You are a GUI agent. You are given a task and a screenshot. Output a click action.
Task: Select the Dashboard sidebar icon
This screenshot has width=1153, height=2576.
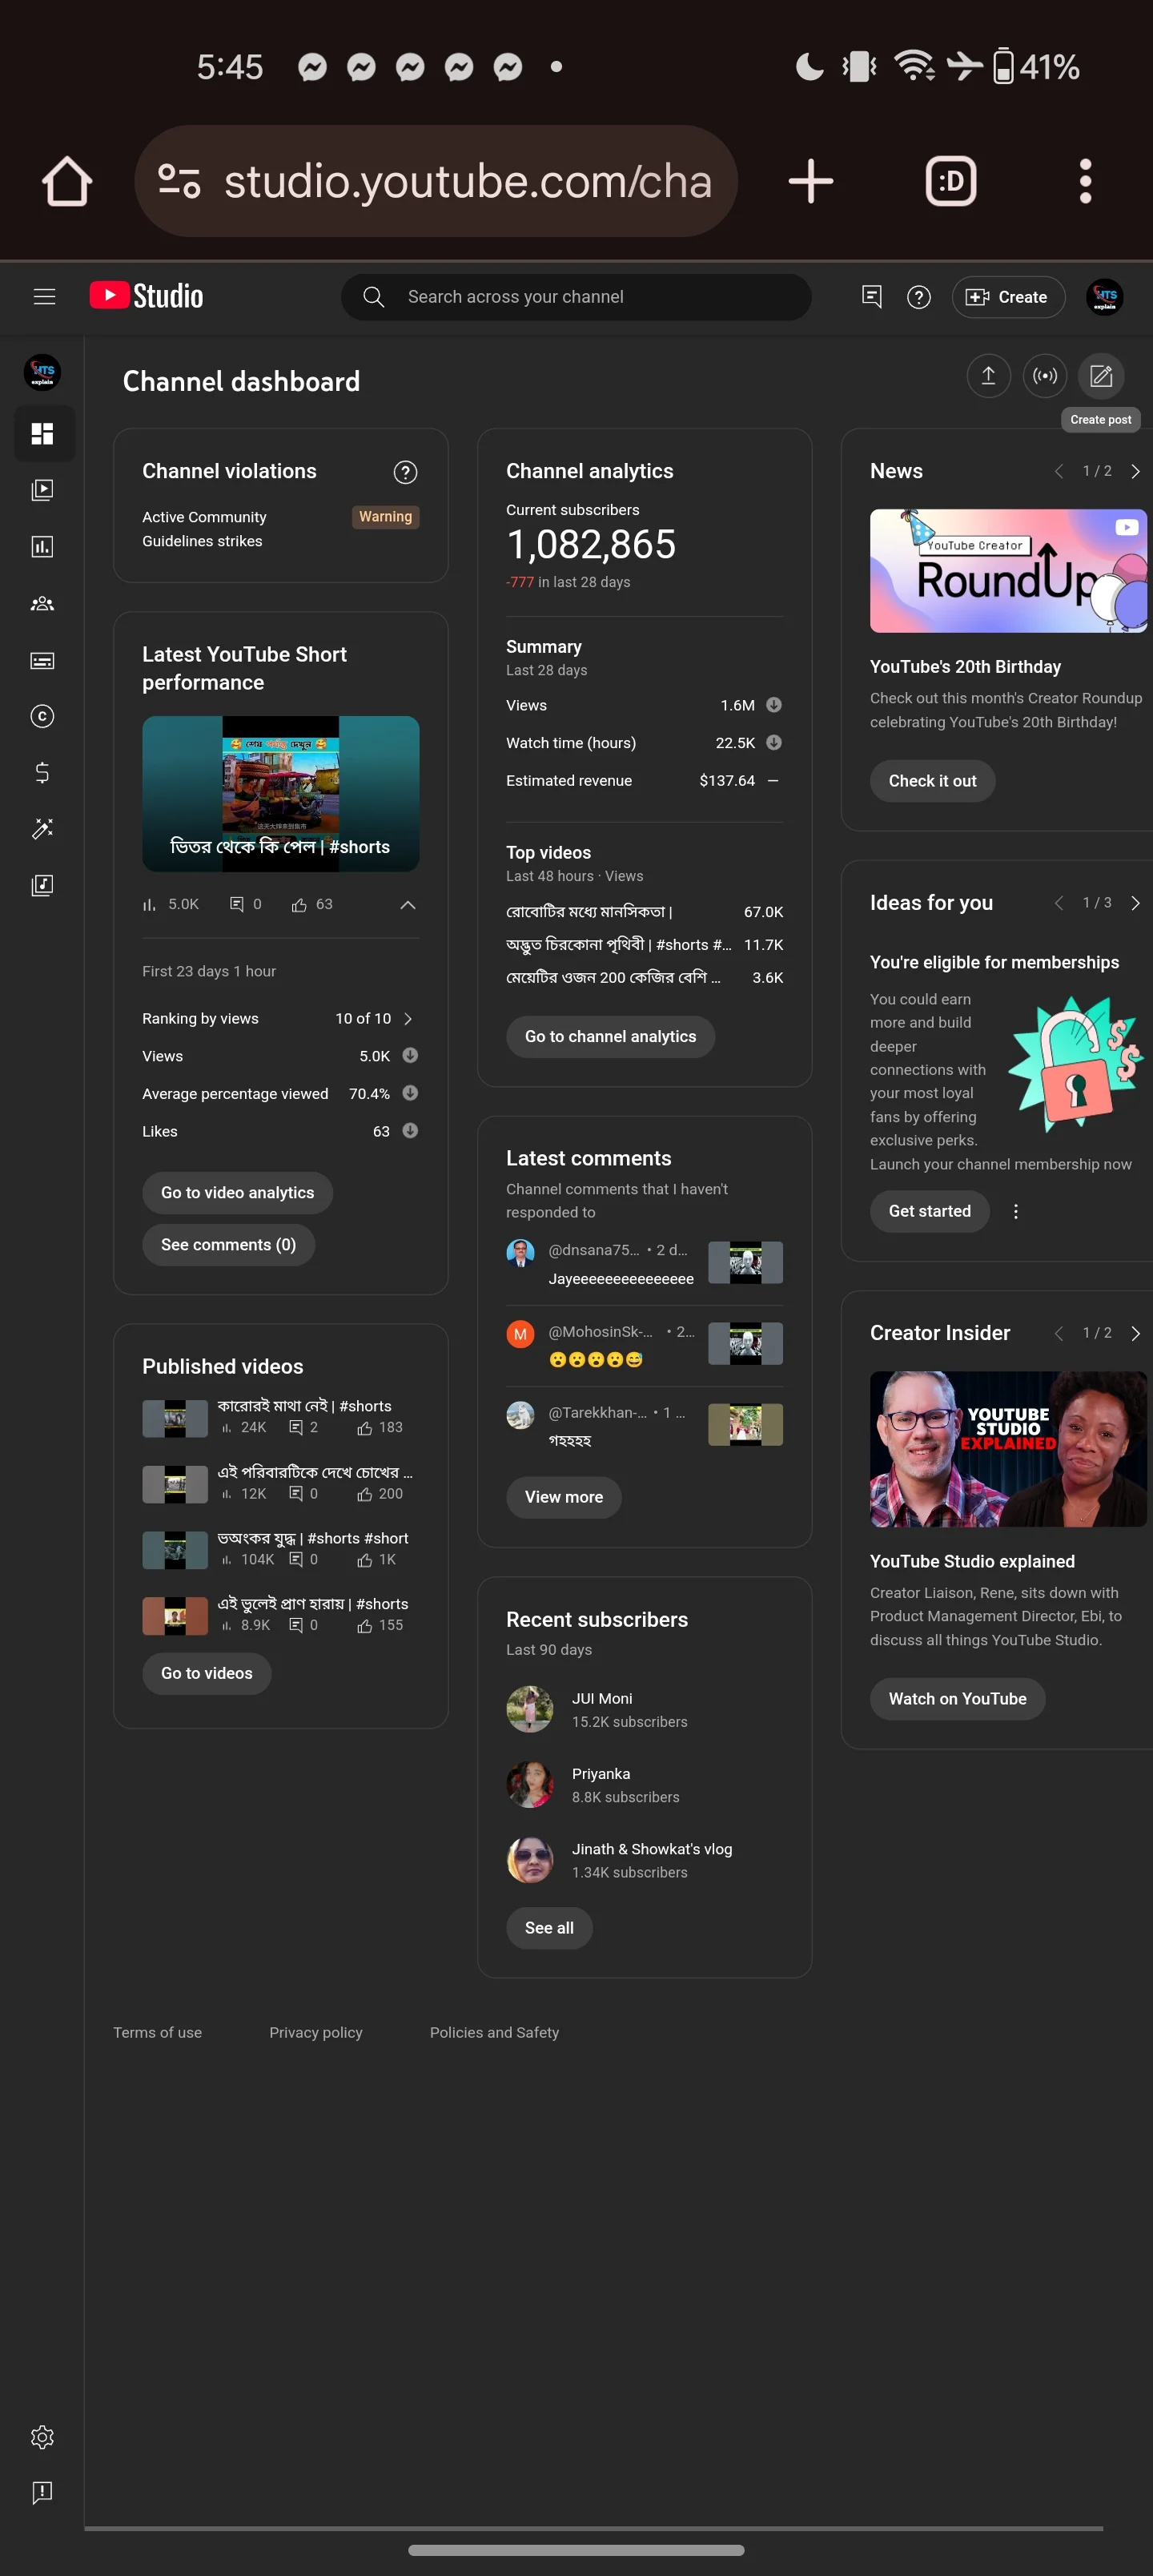pyautogui.click(x=42, y=434)
